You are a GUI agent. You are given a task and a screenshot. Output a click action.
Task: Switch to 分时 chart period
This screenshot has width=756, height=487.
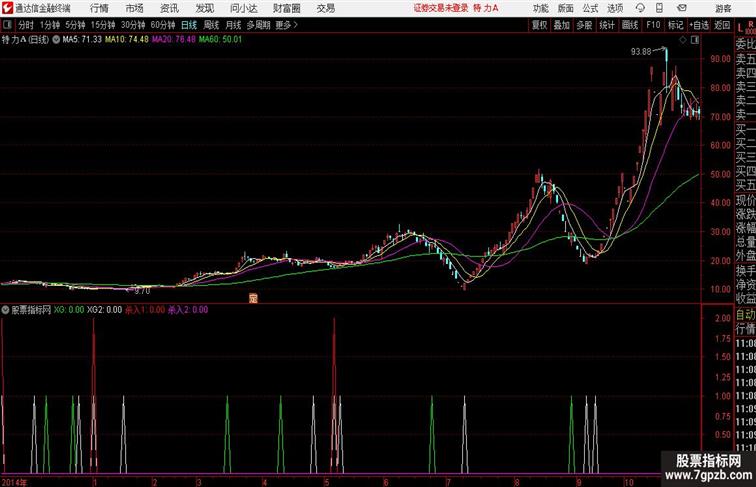pyautogui.click(x=26, y=25)
